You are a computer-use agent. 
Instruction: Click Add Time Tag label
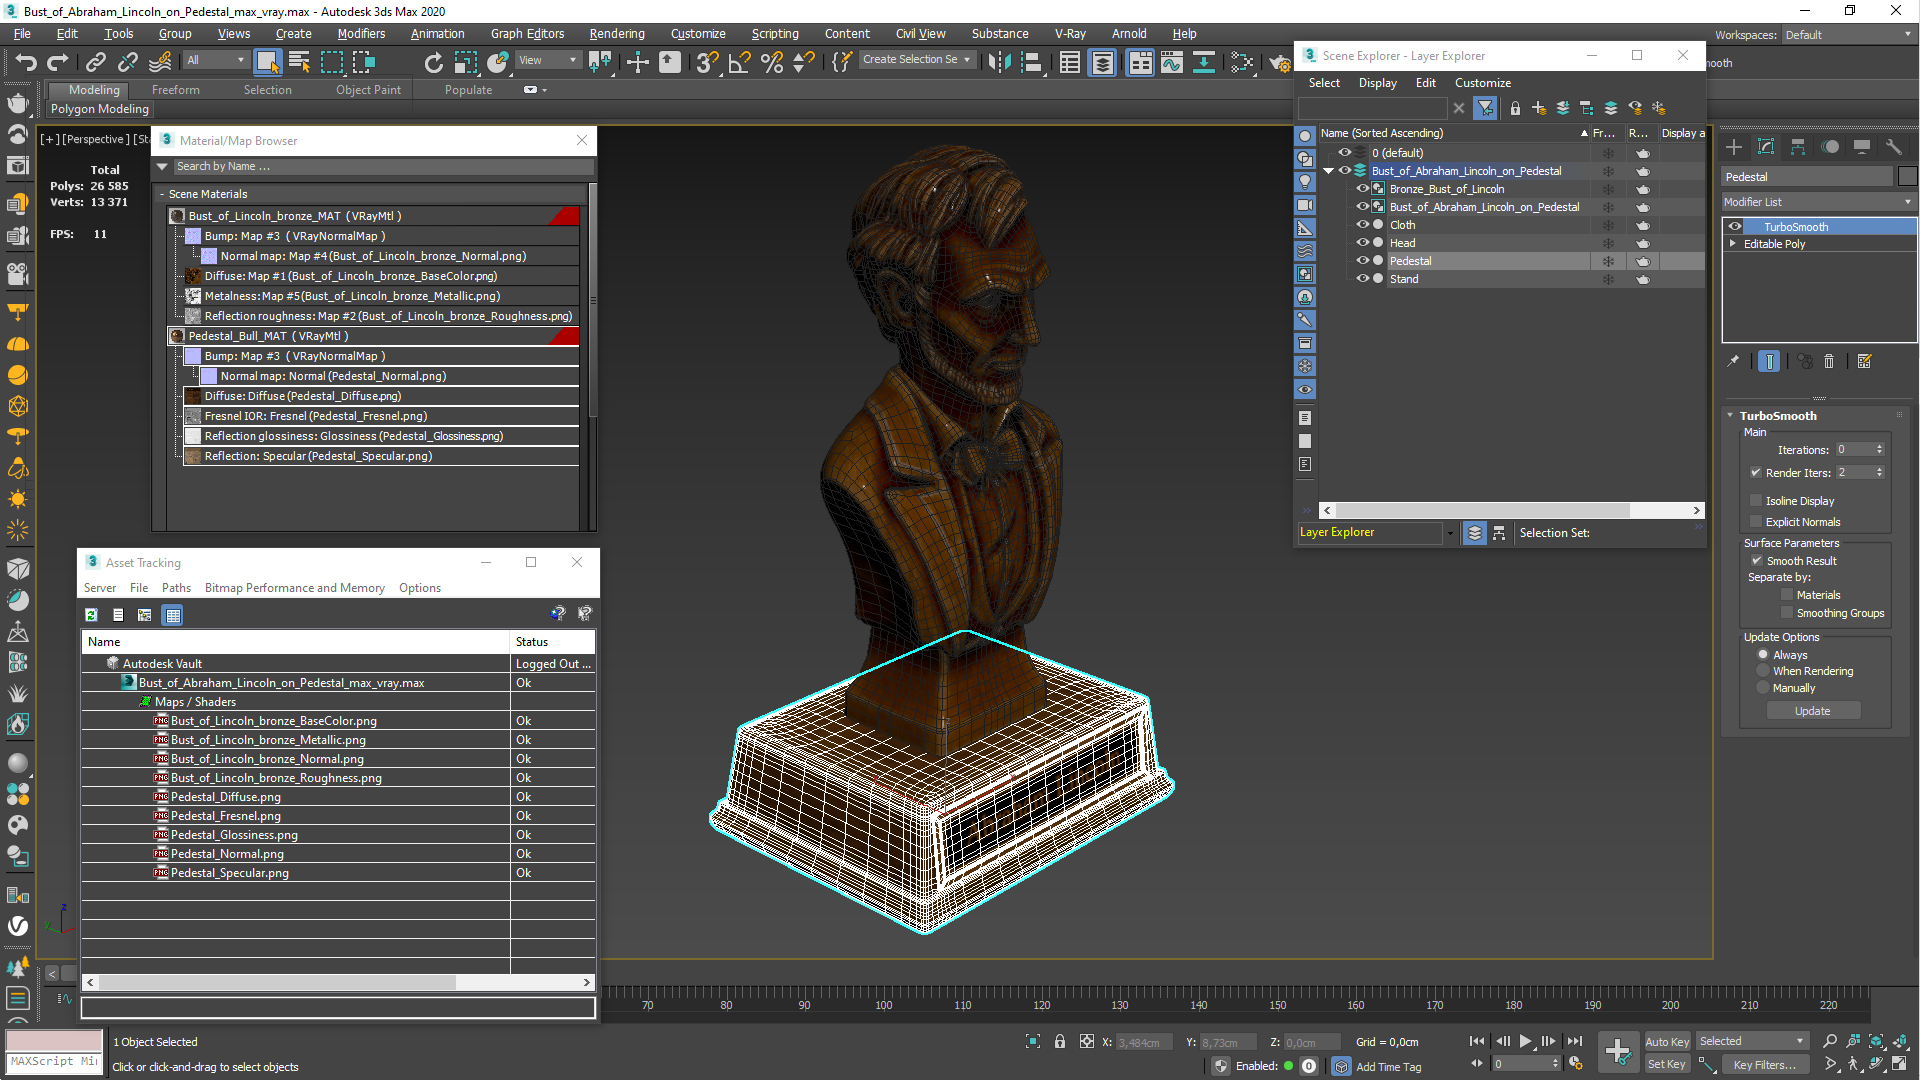pyautogui.click(x=1388, y=1067)
